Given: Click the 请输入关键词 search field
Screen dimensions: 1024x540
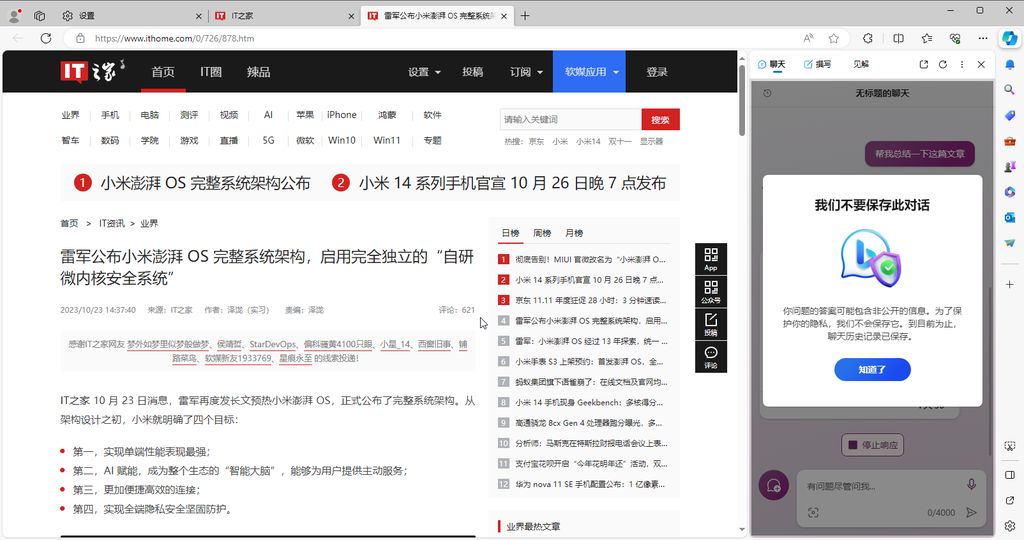Looking at the screenshot, I should (x=571, y=119).
